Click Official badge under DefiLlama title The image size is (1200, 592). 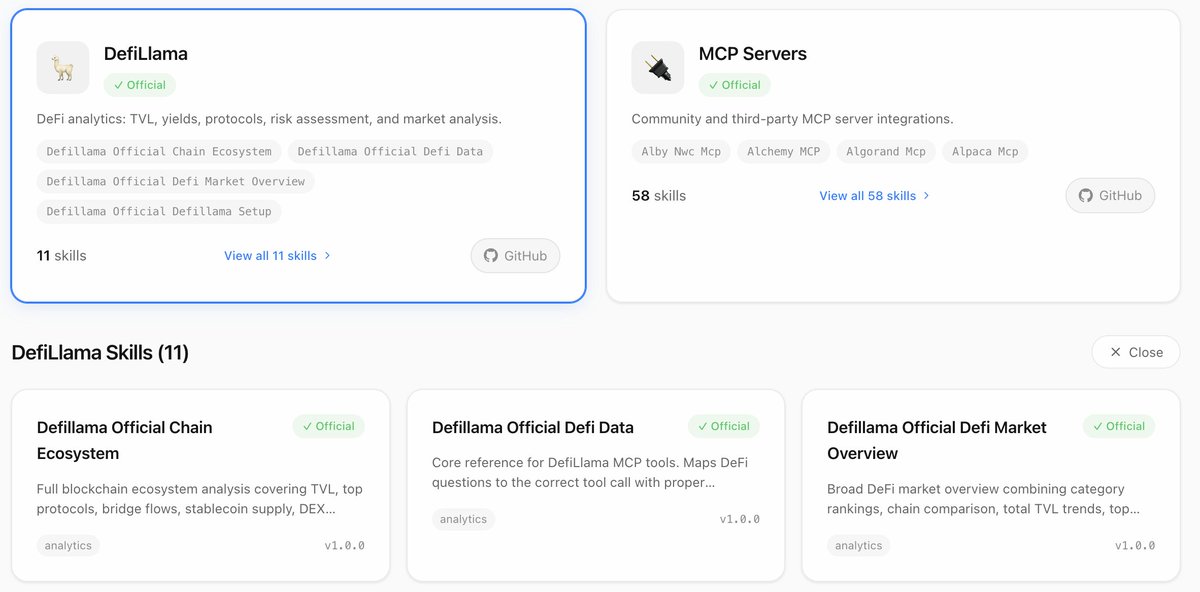pyautogui.click(x=140, y=85)
